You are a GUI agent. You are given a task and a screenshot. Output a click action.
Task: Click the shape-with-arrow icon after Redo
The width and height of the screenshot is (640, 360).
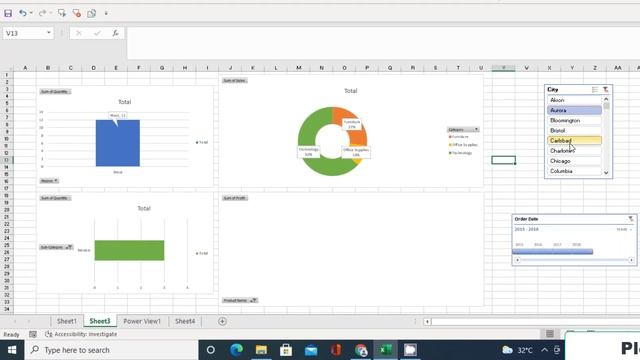pos(62,13)
